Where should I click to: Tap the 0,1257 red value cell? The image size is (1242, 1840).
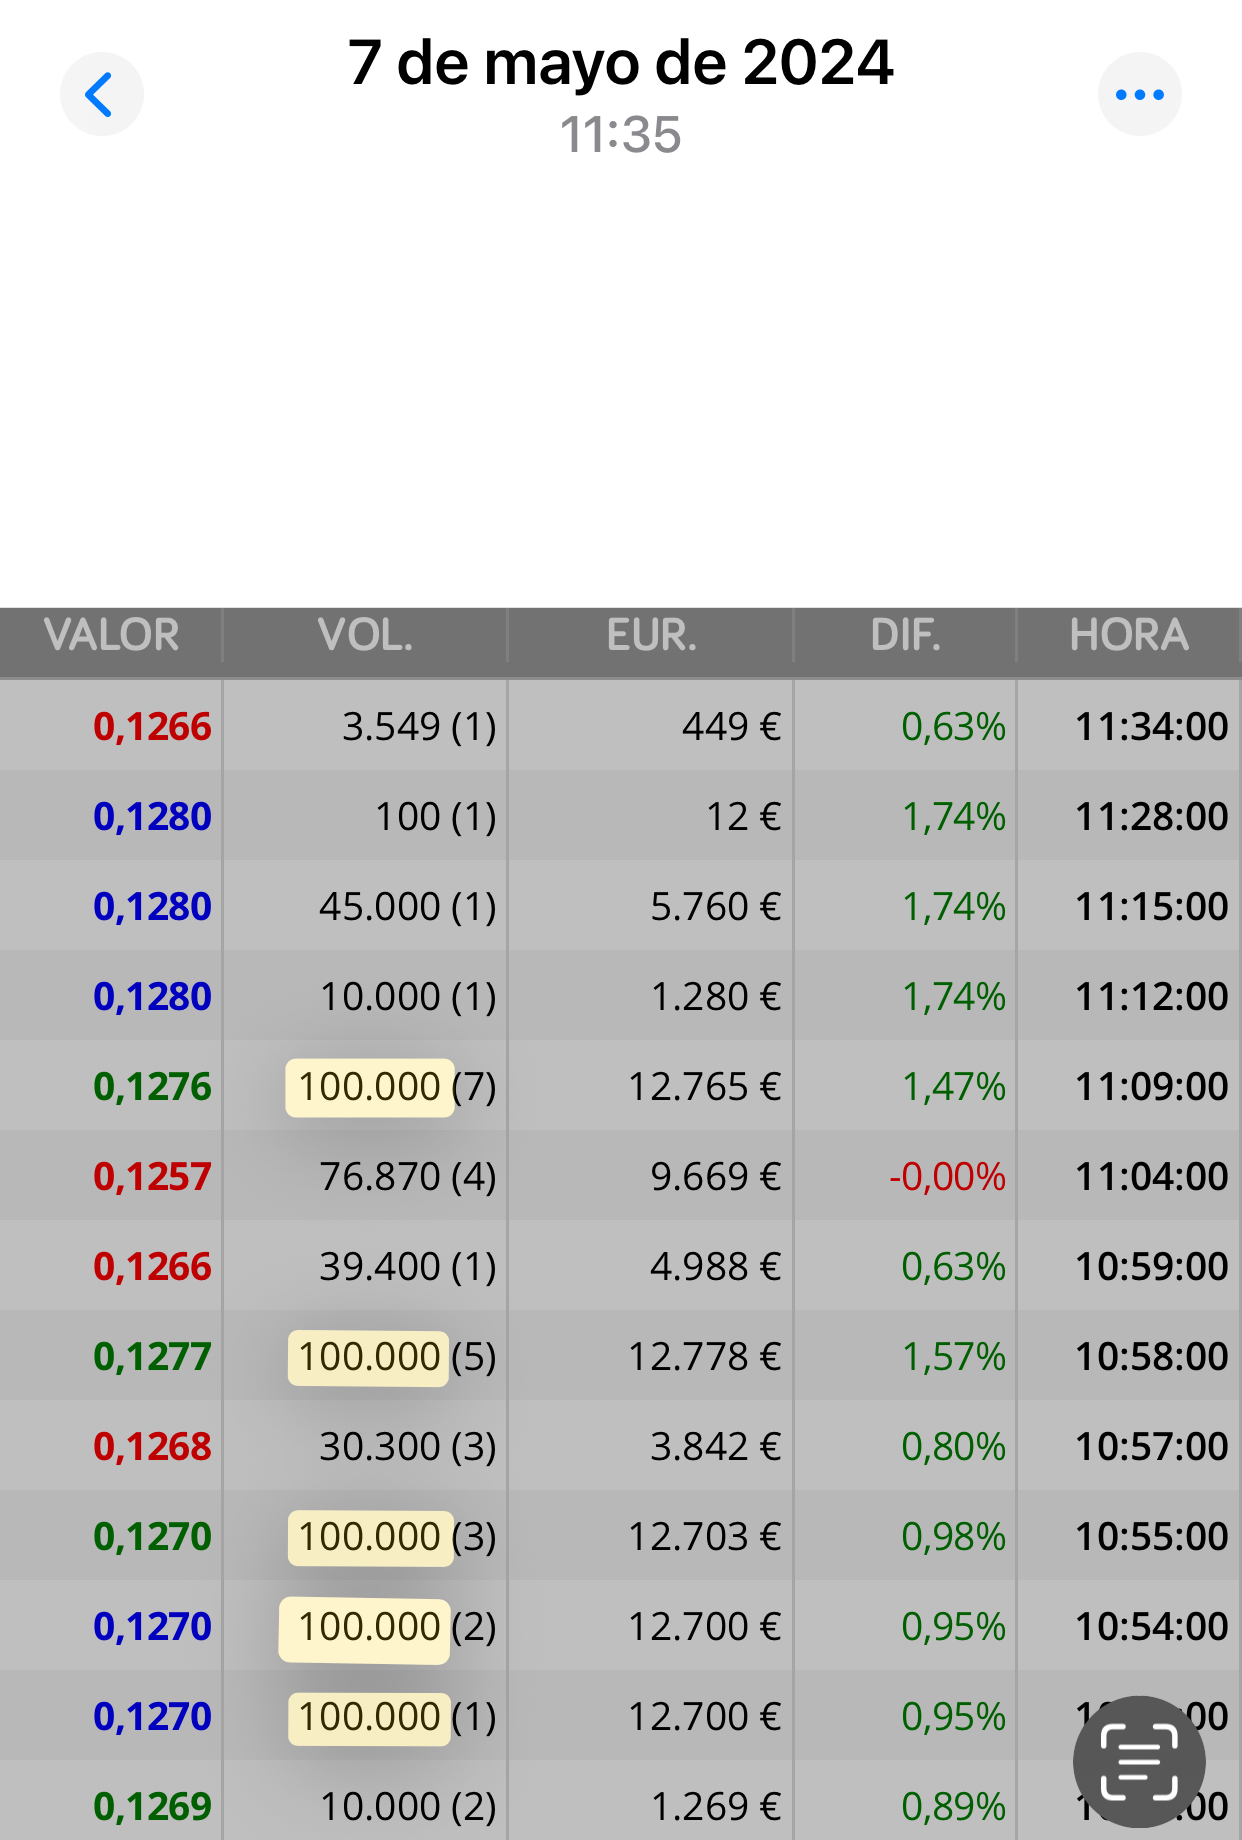click(152, 1177)
